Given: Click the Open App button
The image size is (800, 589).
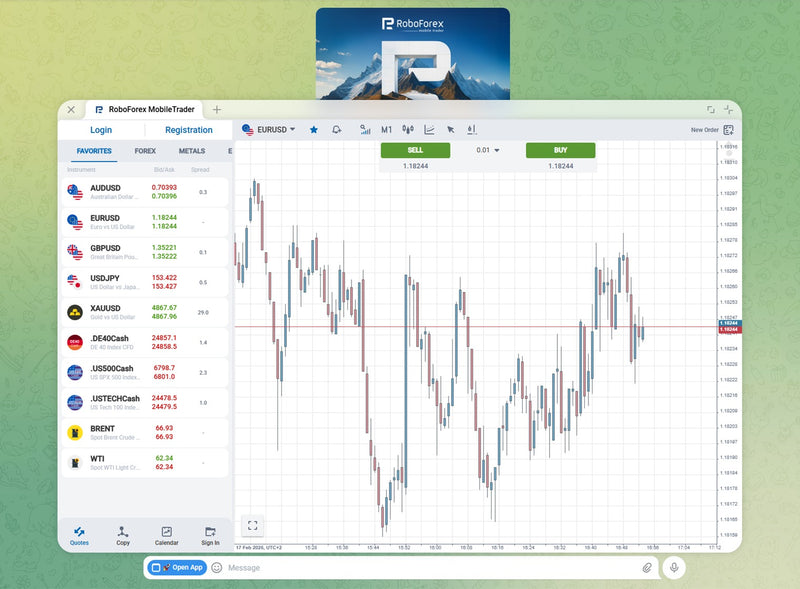Looking at the screenshot, I should tap(177, 568).
